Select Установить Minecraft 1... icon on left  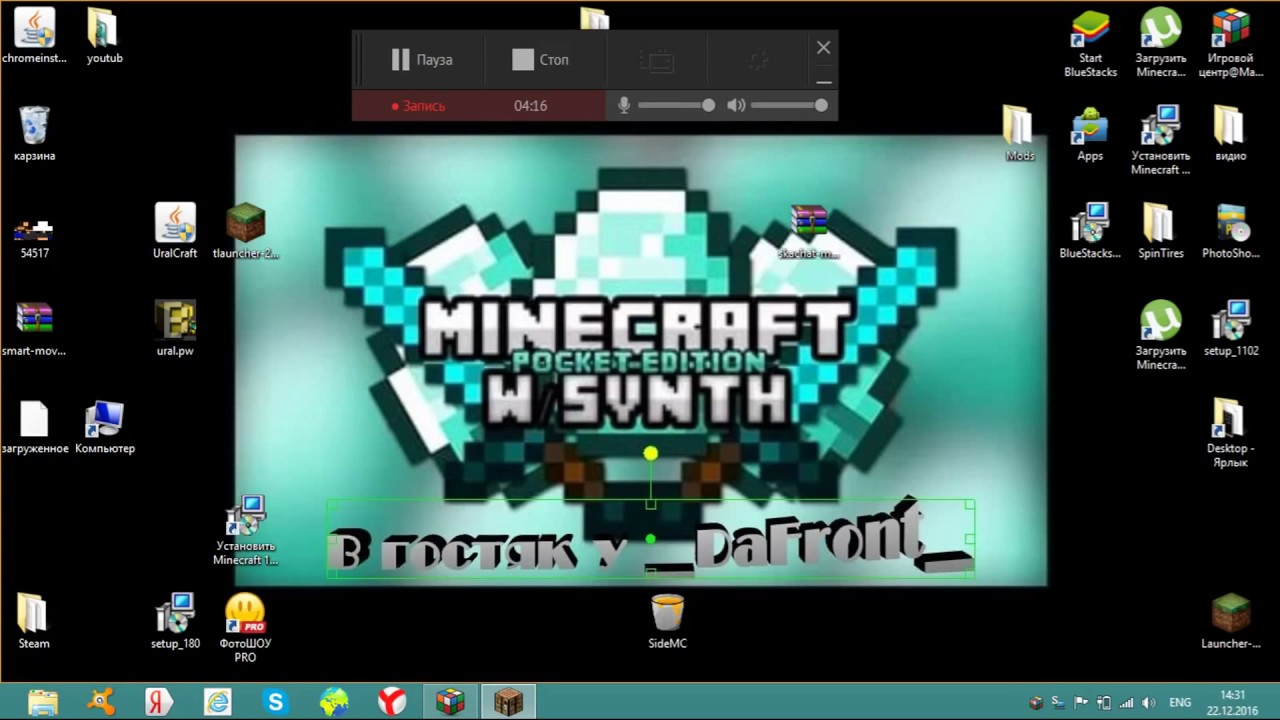[x=245, y=531]
